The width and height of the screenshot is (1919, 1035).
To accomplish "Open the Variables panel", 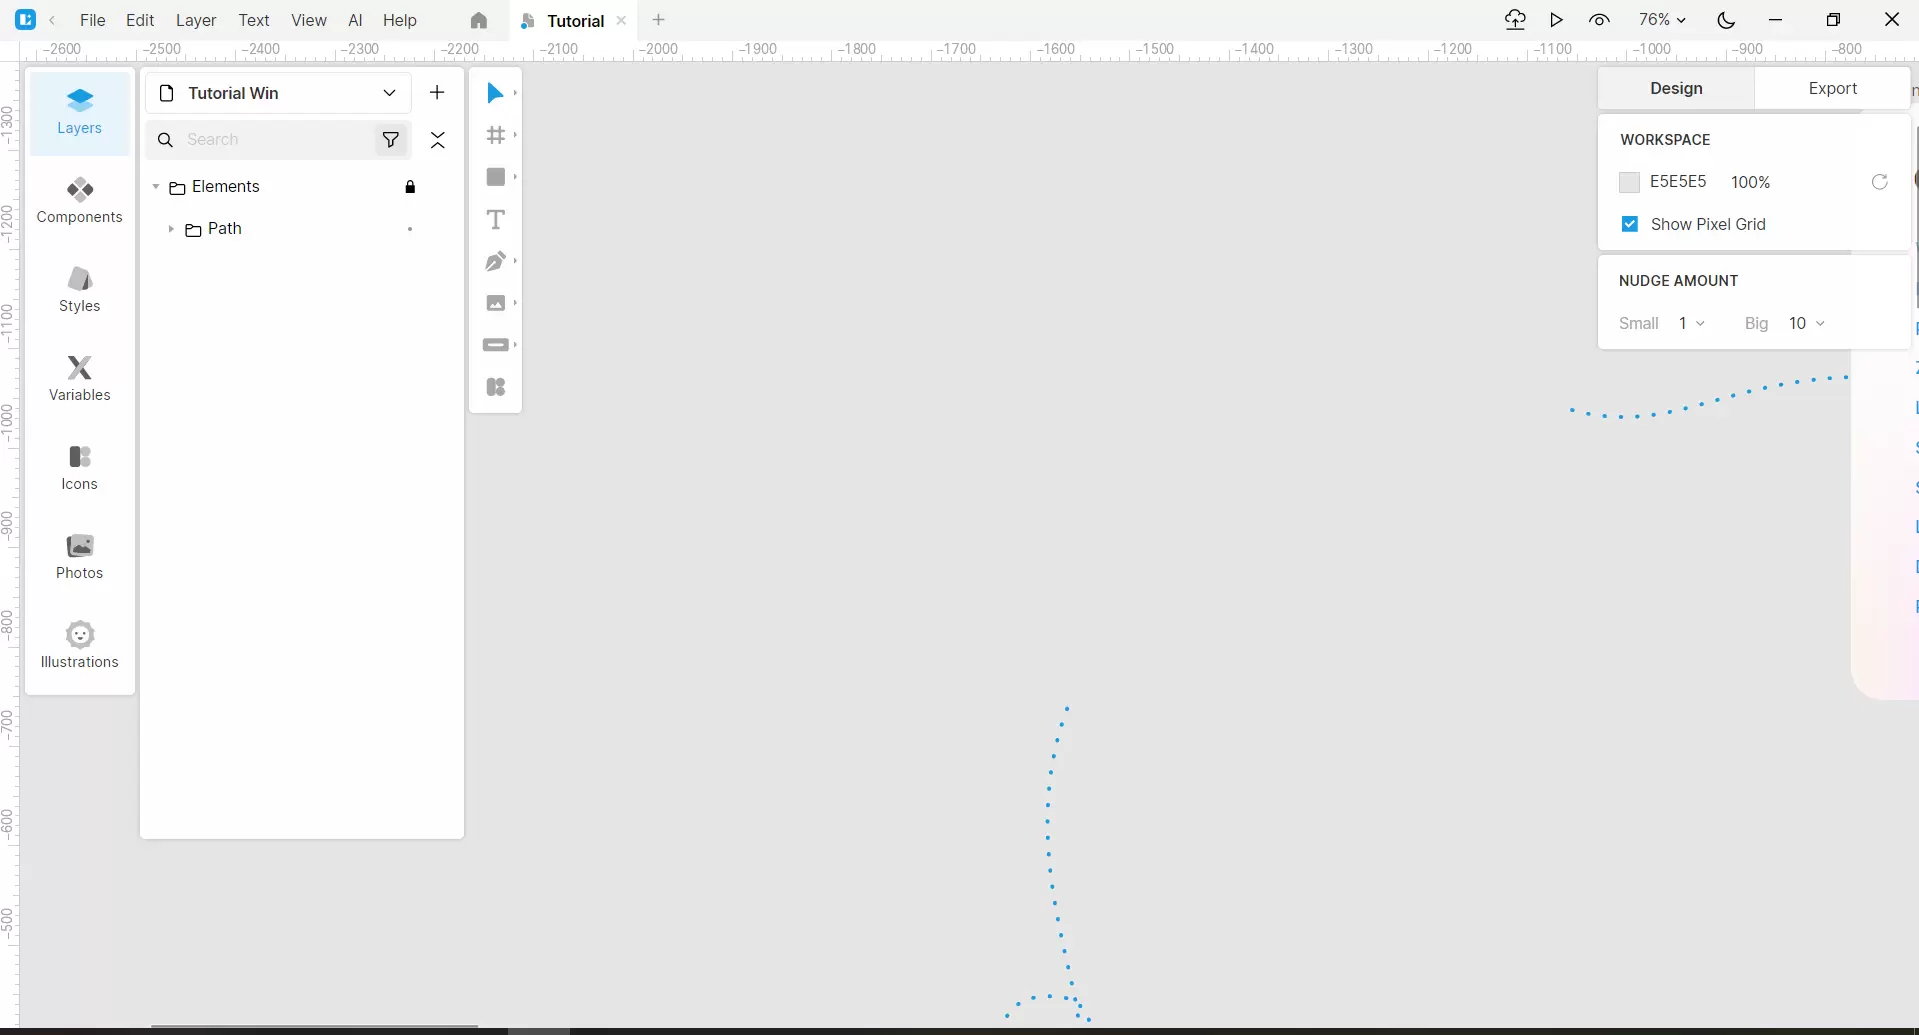I will click(x=80, y=379).
